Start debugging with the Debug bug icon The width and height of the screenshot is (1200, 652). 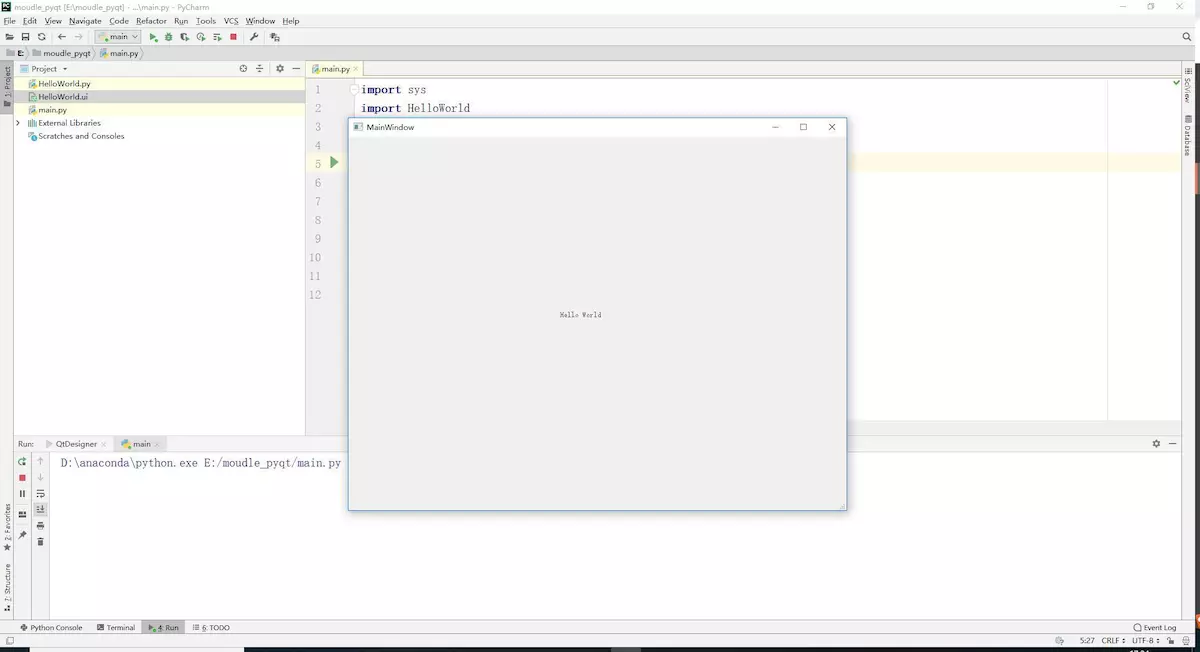(x=166, y=37)
